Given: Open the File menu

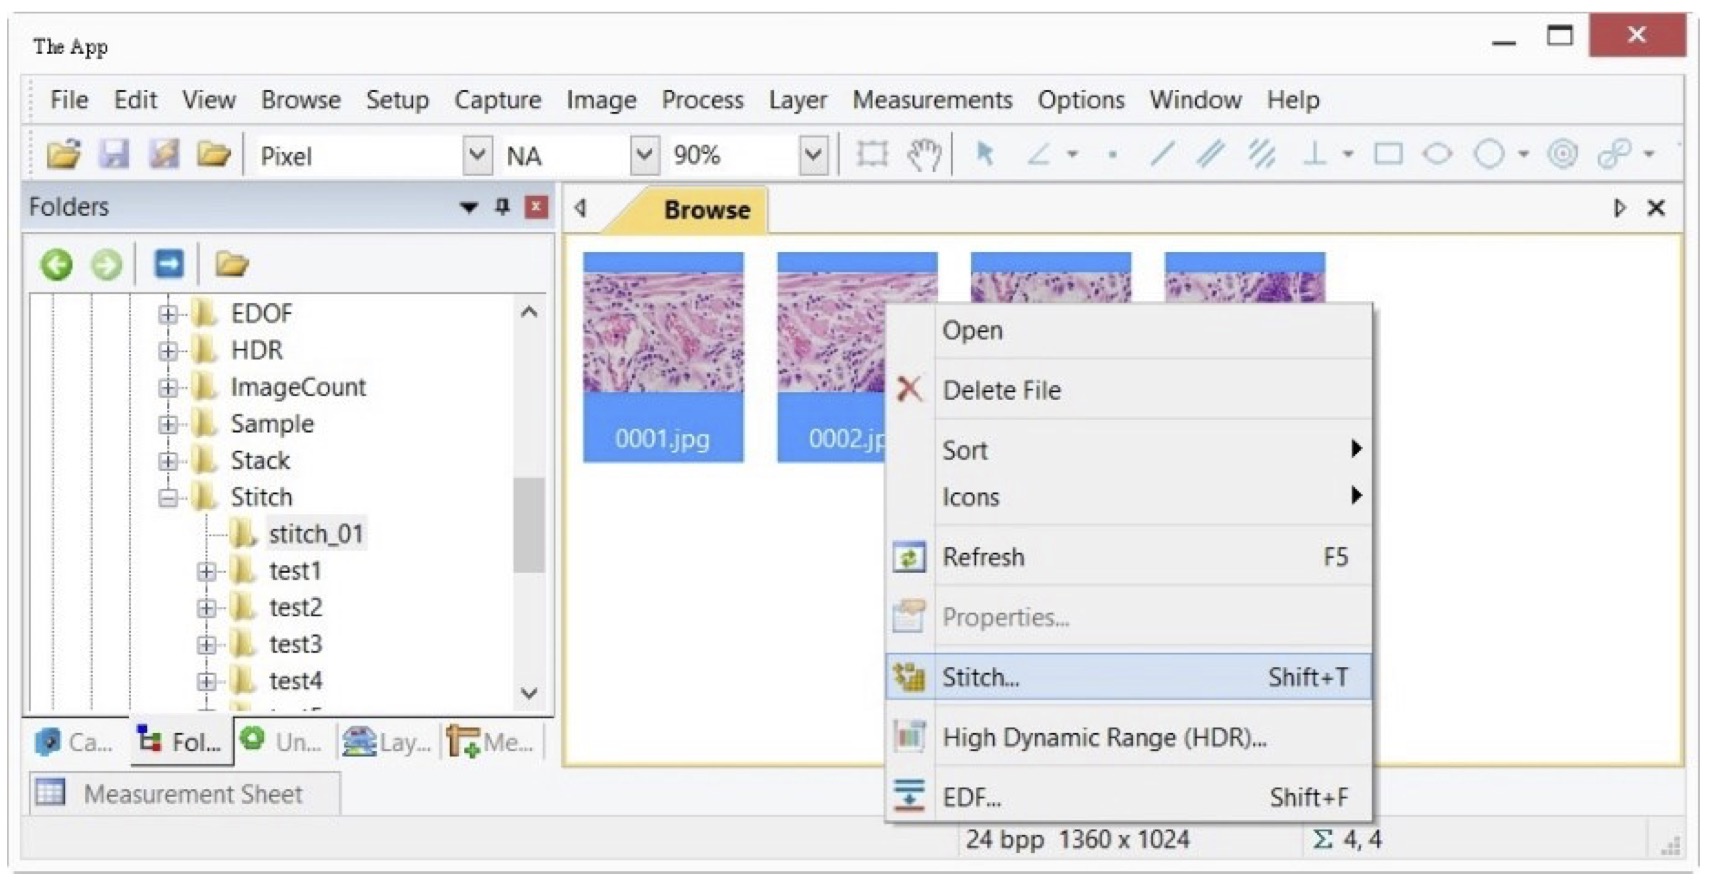Looking at the screenshot, I should coord(69,100).
